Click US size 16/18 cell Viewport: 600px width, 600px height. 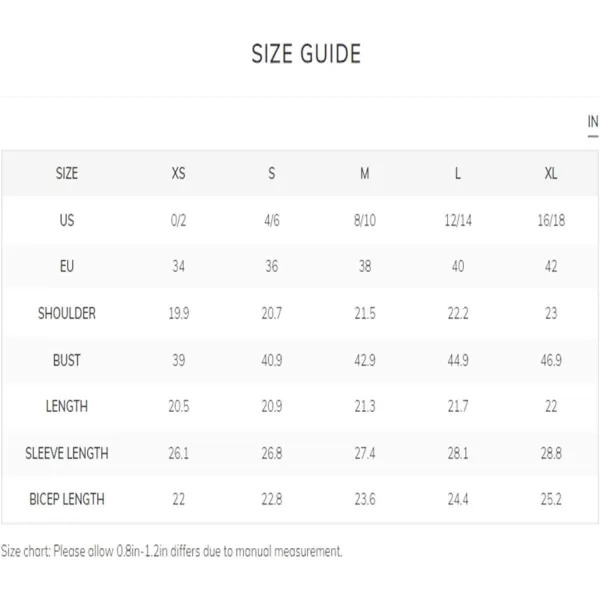click(x=551, y=220)
